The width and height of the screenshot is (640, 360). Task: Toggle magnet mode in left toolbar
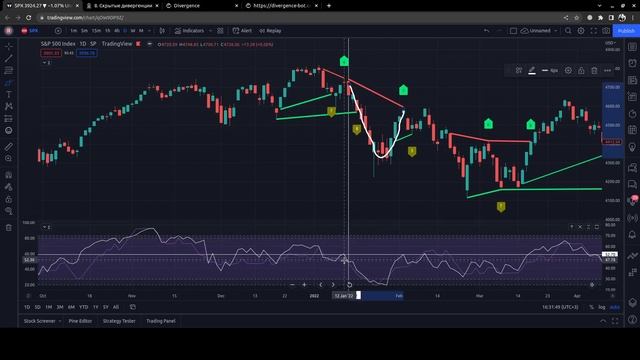9,175
